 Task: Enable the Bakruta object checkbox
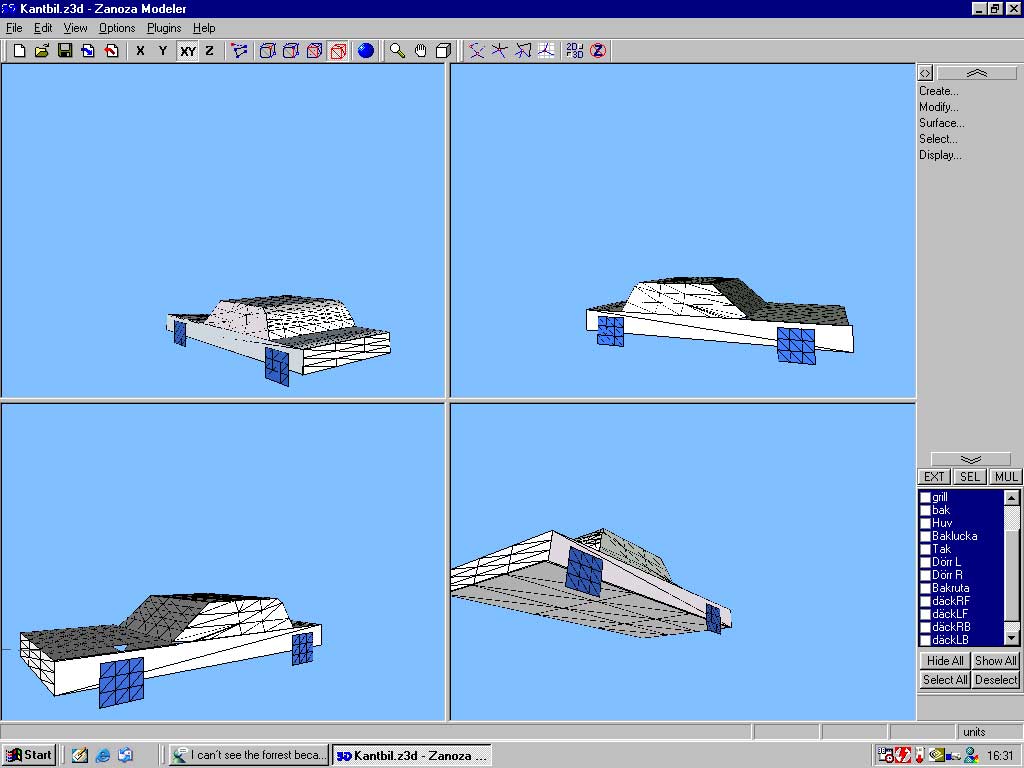925,588
